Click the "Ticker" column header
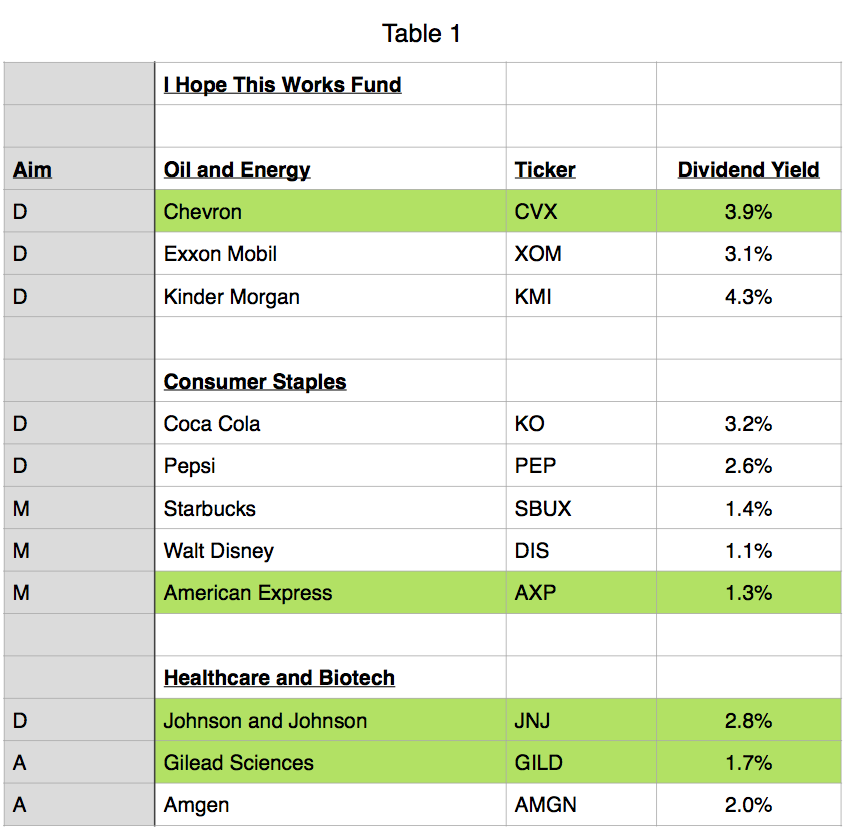This screenshot has width=843, height=829. pyautogui.click(x=545, y=170)
